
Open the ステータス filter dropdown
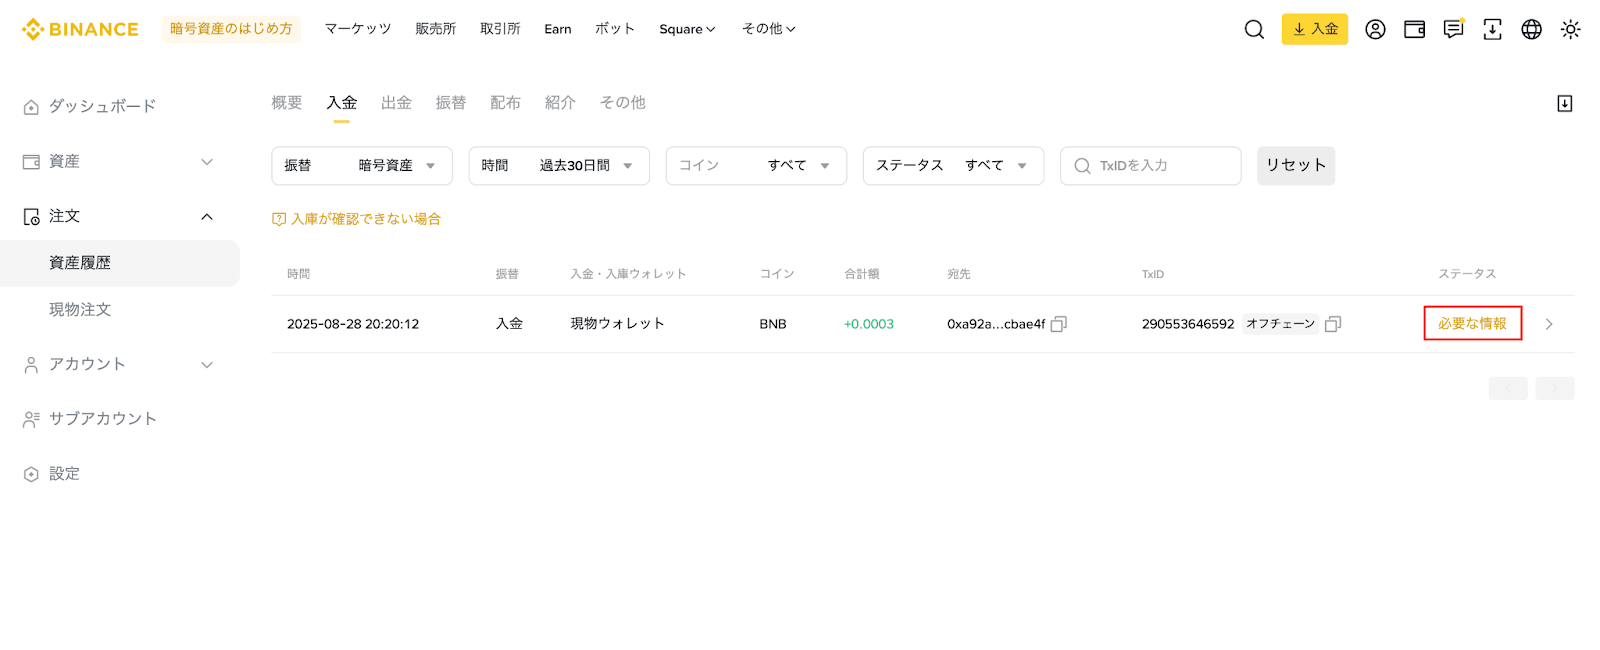[953, 166]
